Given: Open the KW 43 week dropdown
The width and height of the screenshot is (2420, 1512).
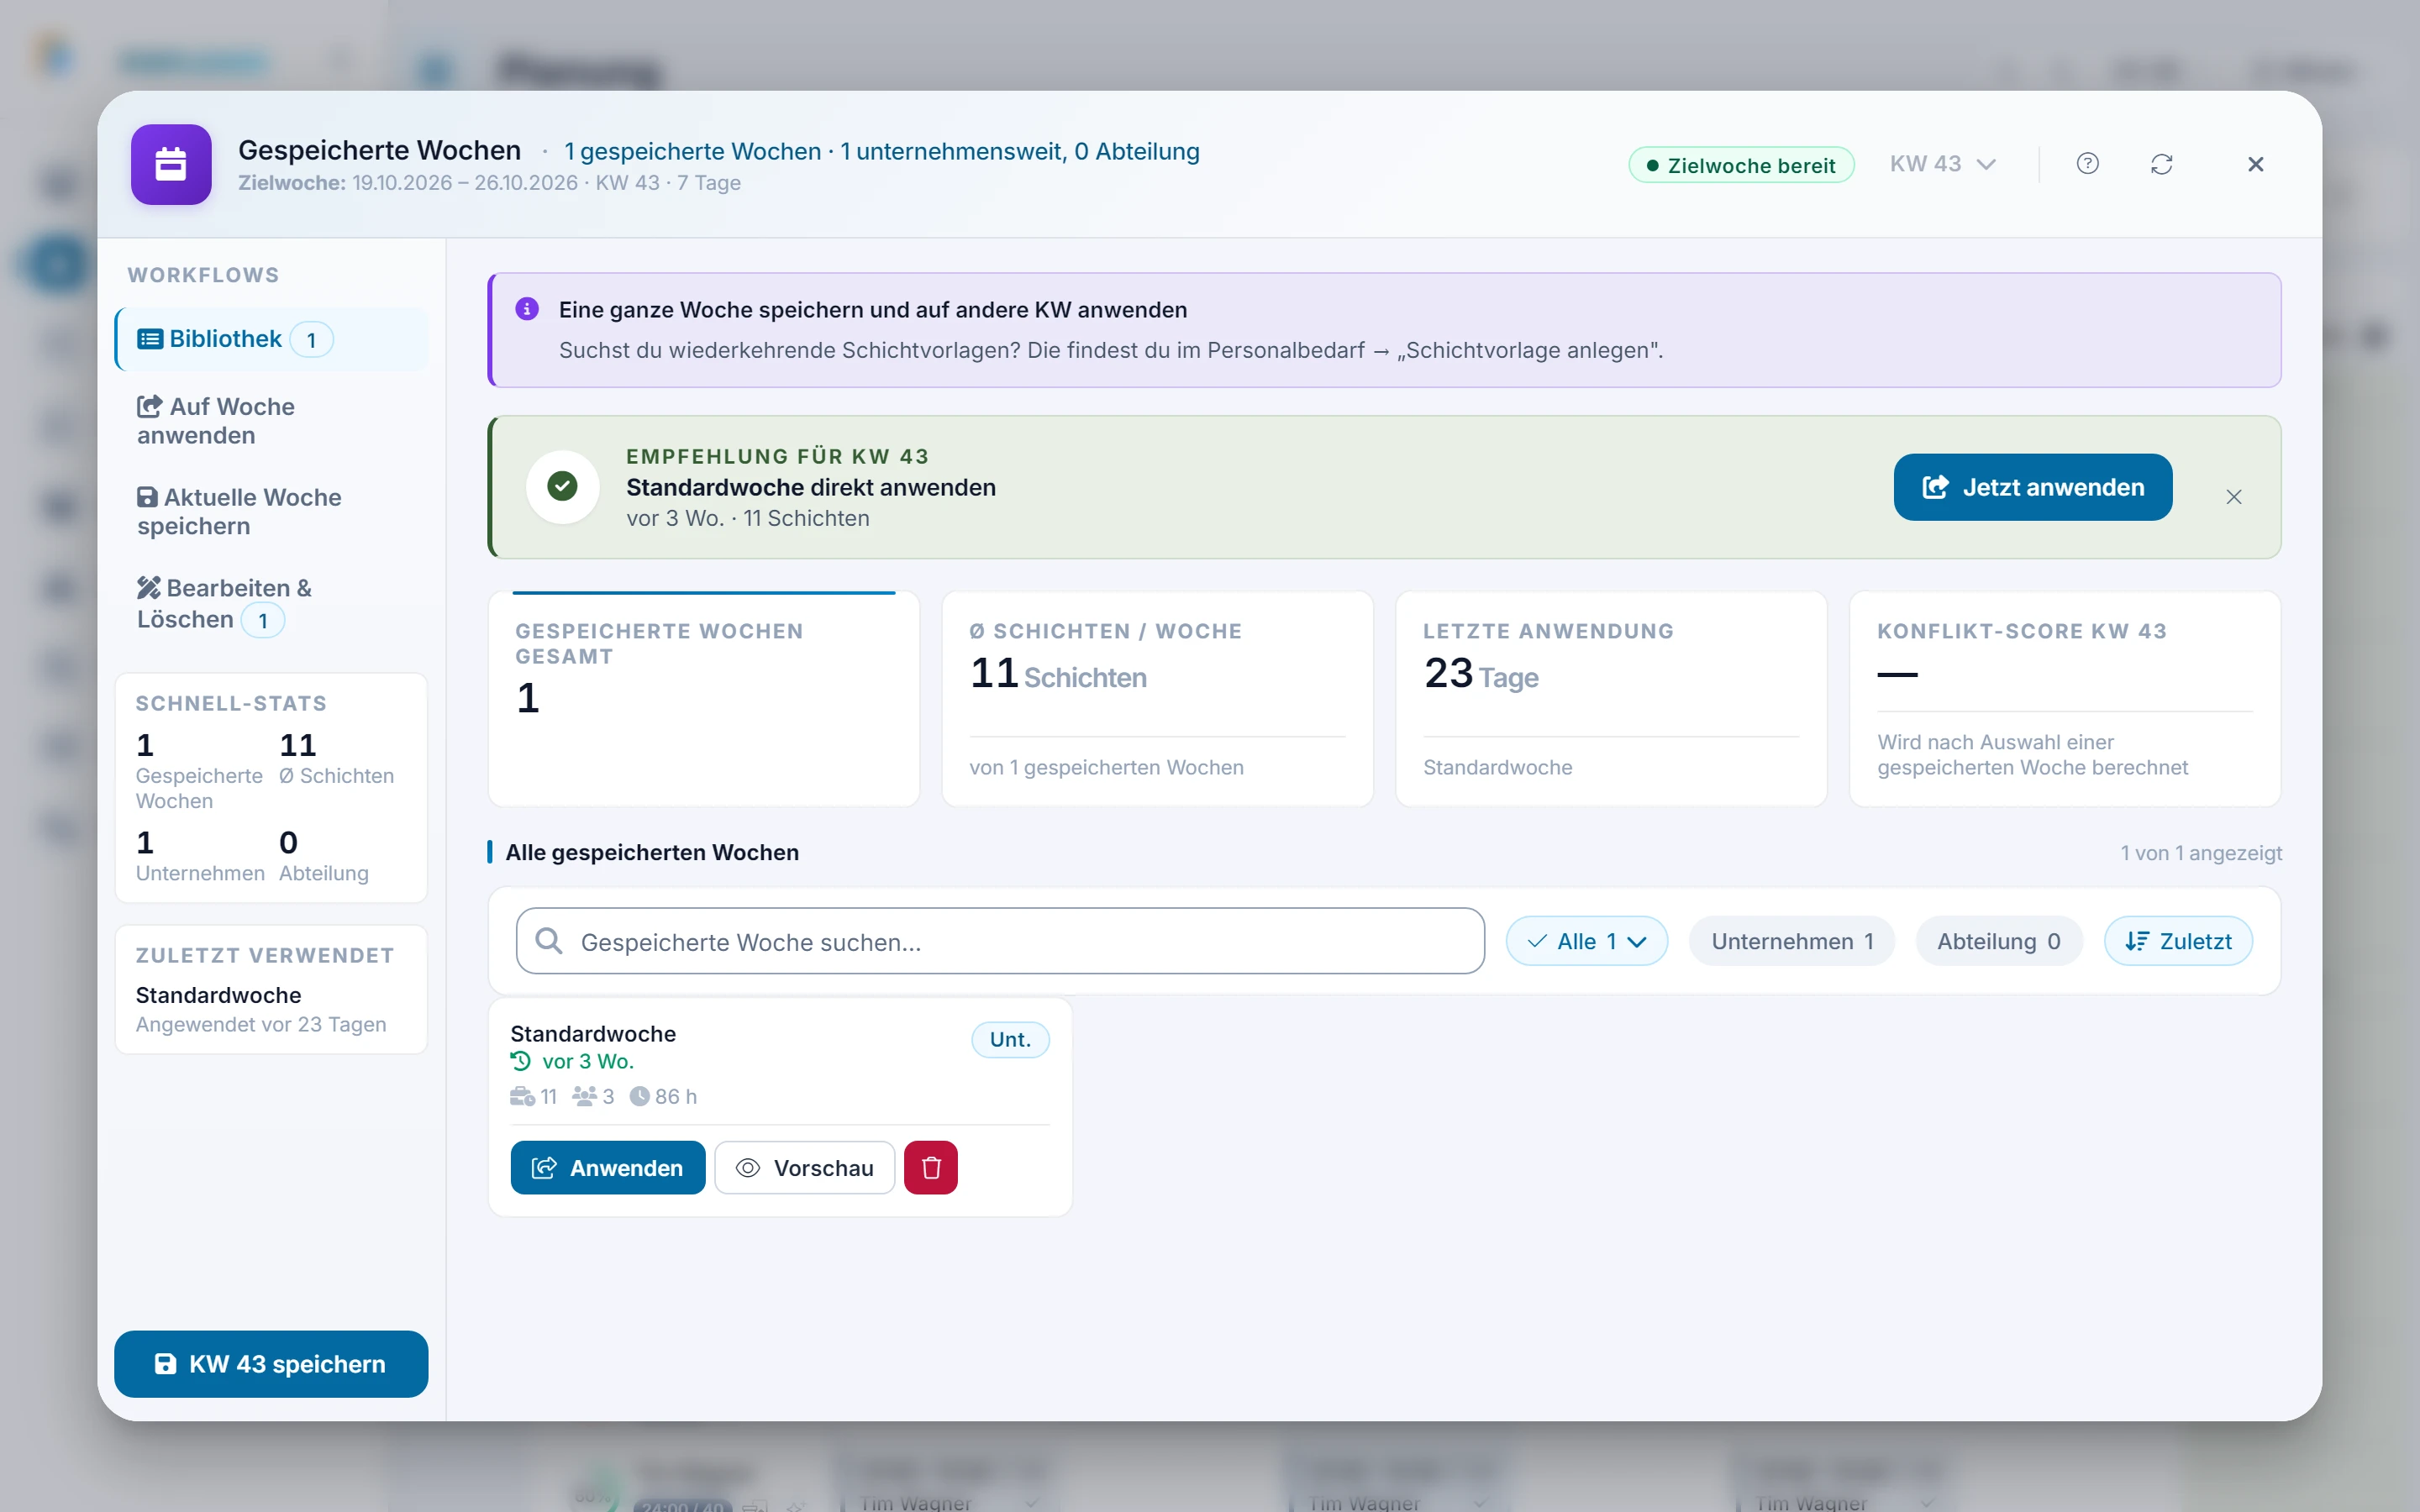Looking at the screenshot, I should 1942,164.
